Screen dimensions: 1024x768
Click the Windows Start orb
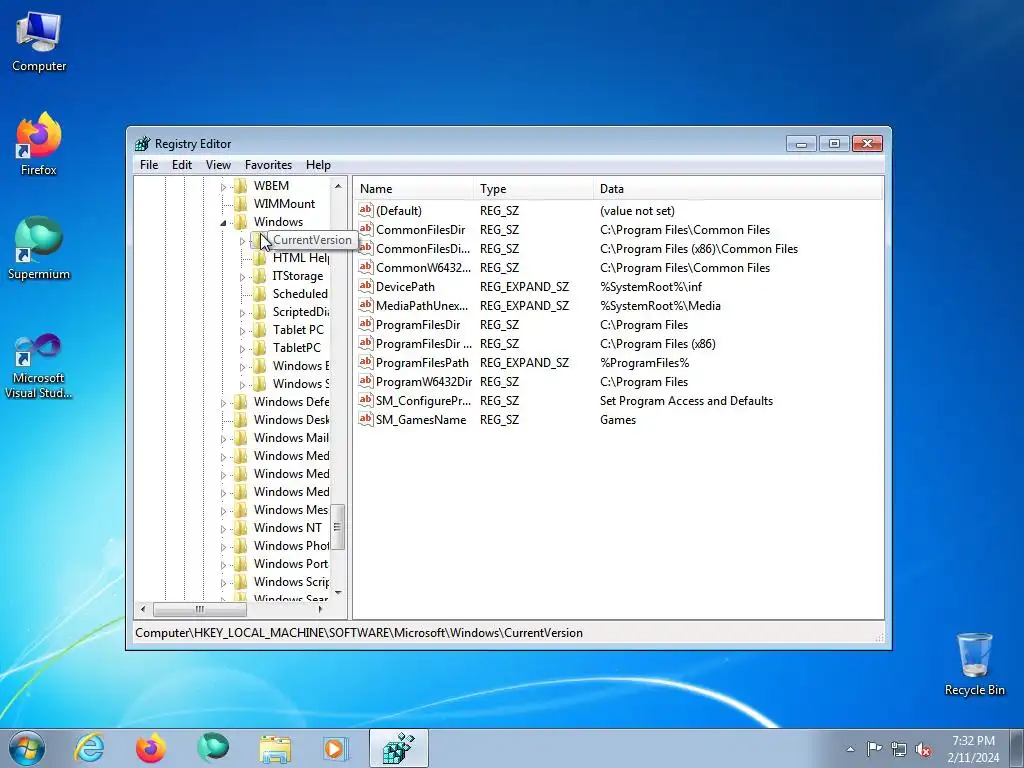tap(27, 748)
